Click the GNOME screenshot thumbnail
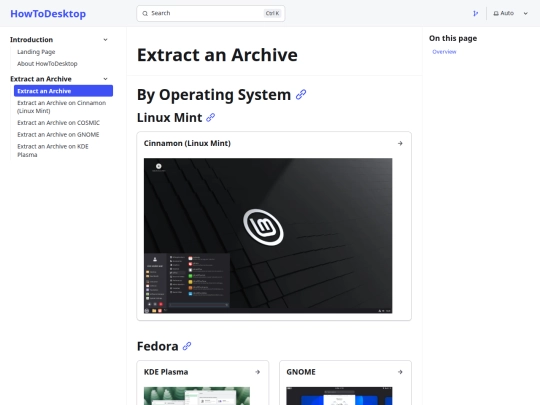The width and height of the screenshot is (540, 405). tap(339, 396)
